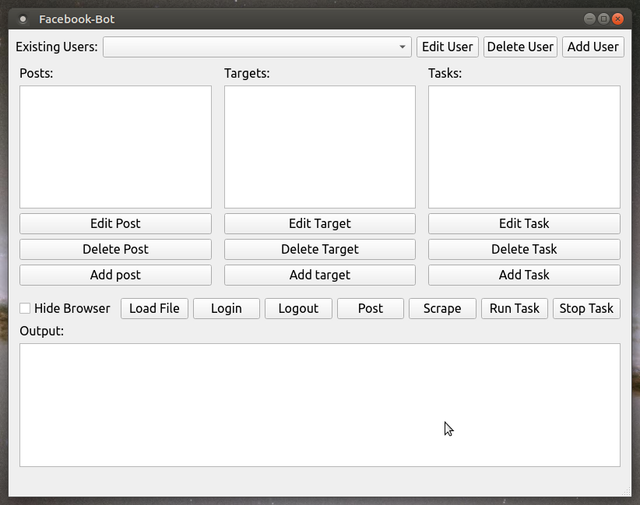640x505 pixels.
Task: Click the Edit User button
Action: 447,47
